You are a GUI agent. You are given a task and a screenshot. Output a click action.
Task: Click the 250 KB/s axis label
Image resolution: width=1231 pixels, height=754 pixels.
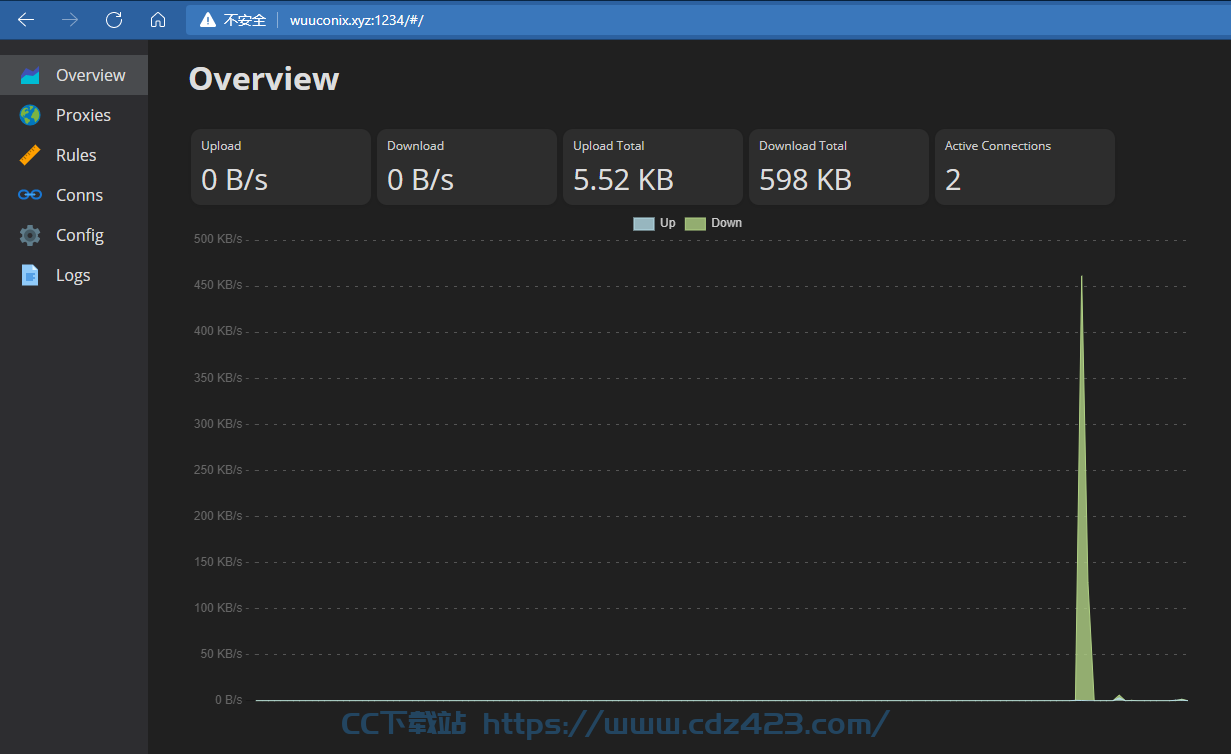(x=218, y=470)
